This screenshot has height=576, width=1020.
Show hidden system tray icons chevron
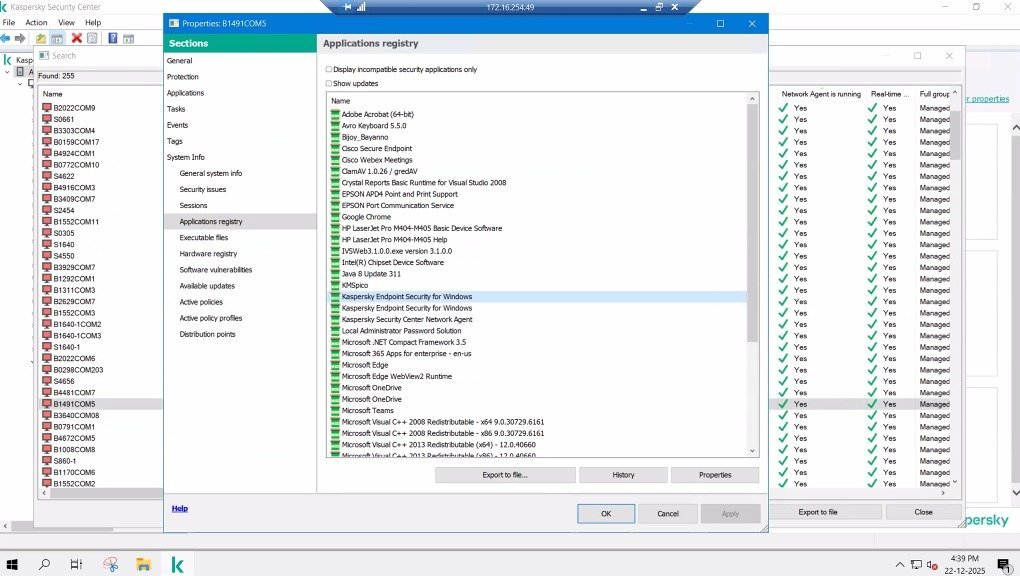pos(900,565)
